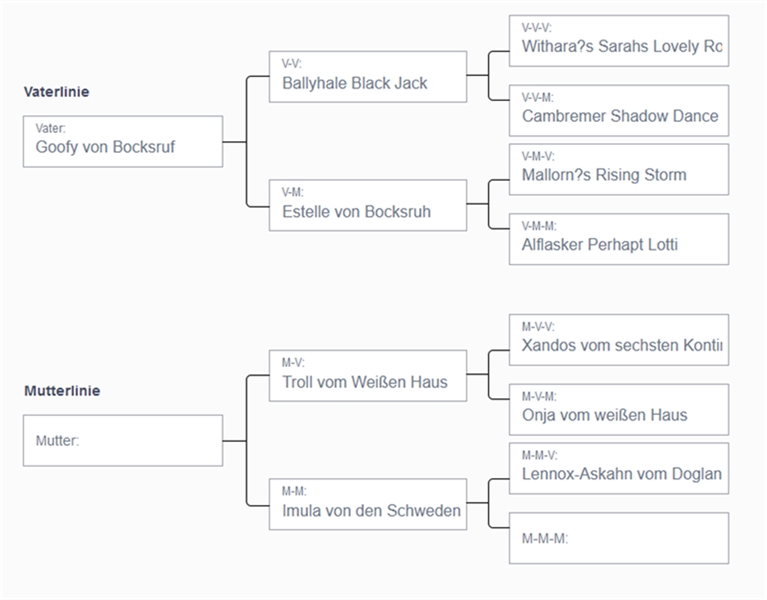The height and width of the screenshot is (600, 767).
Task: Select the Ballyhale Black Jack entry
Action: (x=367, y=77)
